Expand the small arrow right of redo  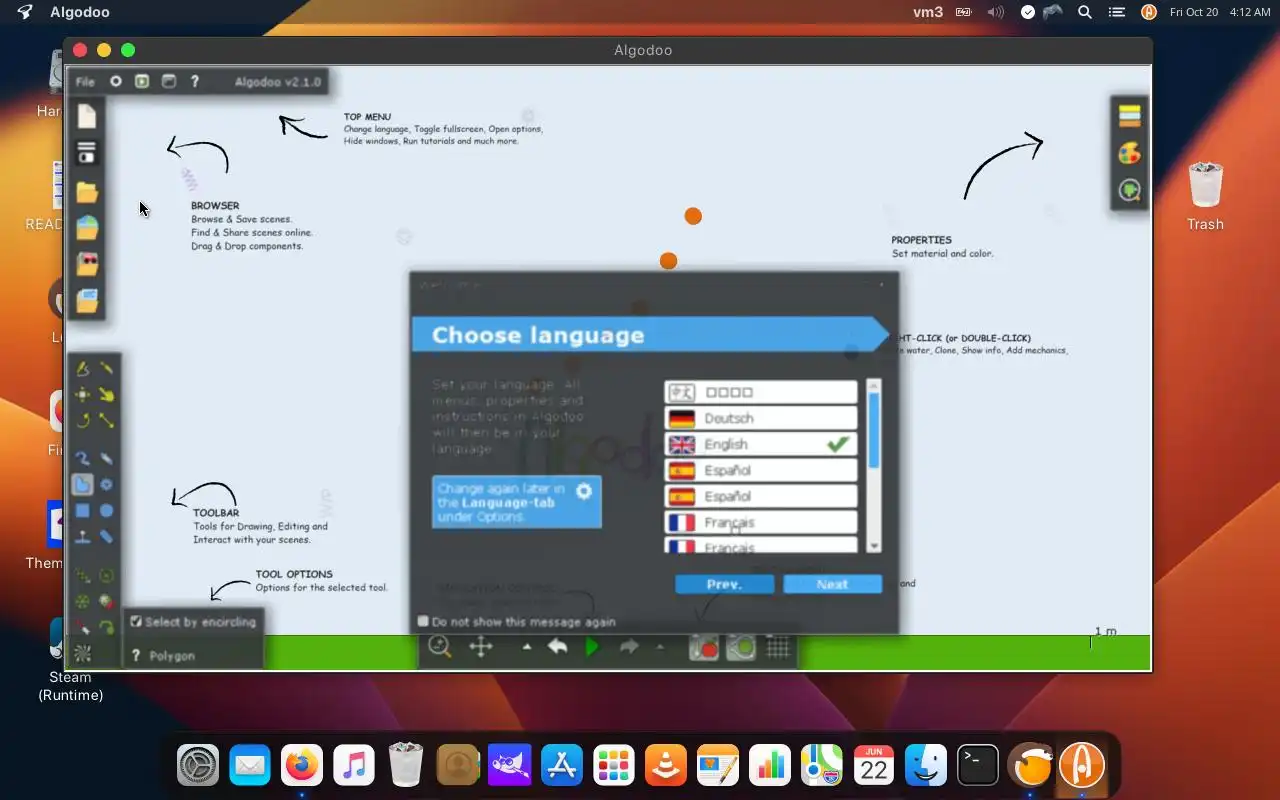(x=659, y=647)
